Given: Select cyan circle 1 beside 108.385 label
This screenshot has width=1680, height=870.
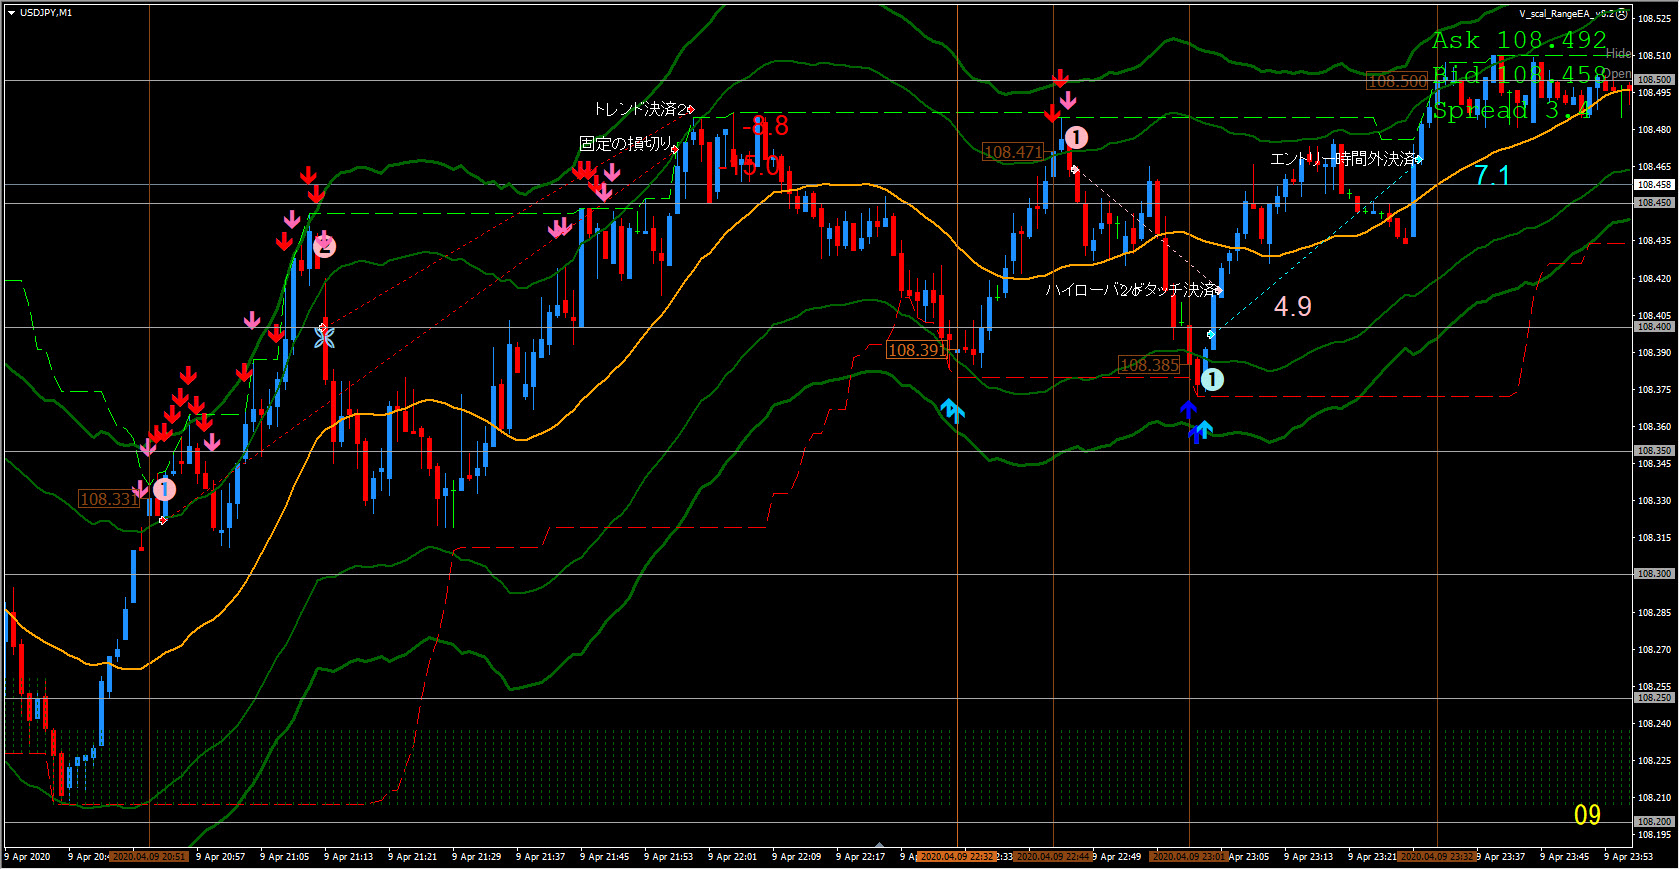Looking at the screenshot, I should [1212, 379].
